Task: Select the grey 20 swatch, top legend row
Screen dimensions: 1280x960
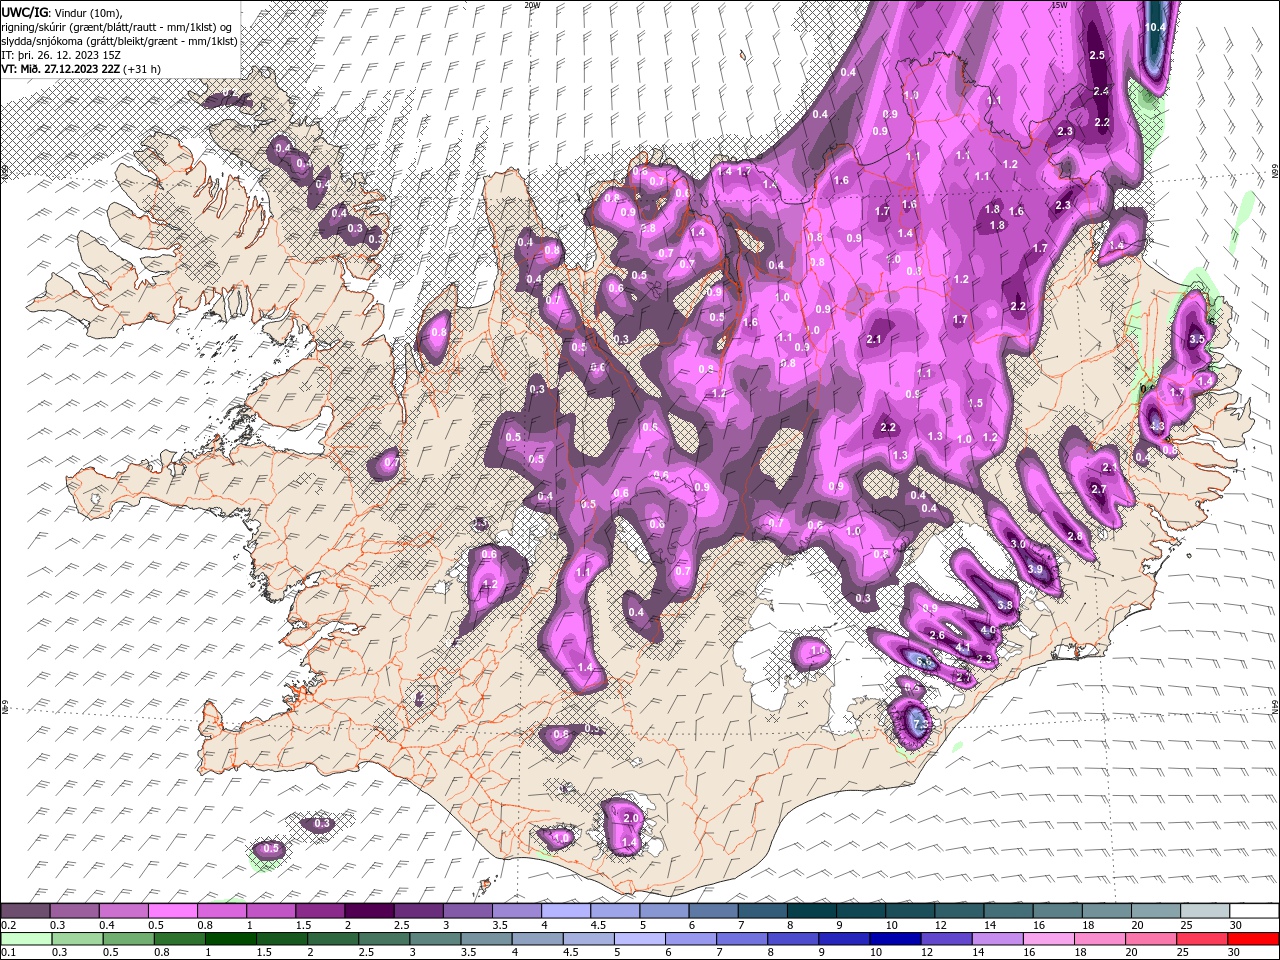Action: [x=1156, y=911]
